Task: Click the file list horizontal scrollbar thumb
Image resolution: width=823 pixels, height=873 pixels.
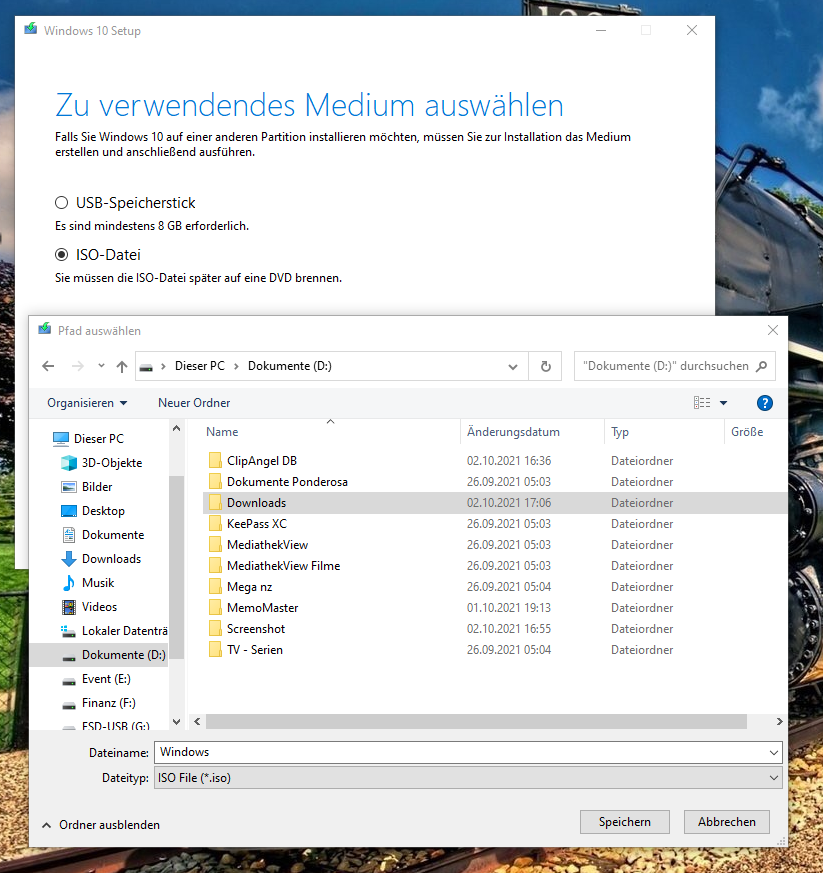Action: tap(476, 722)
